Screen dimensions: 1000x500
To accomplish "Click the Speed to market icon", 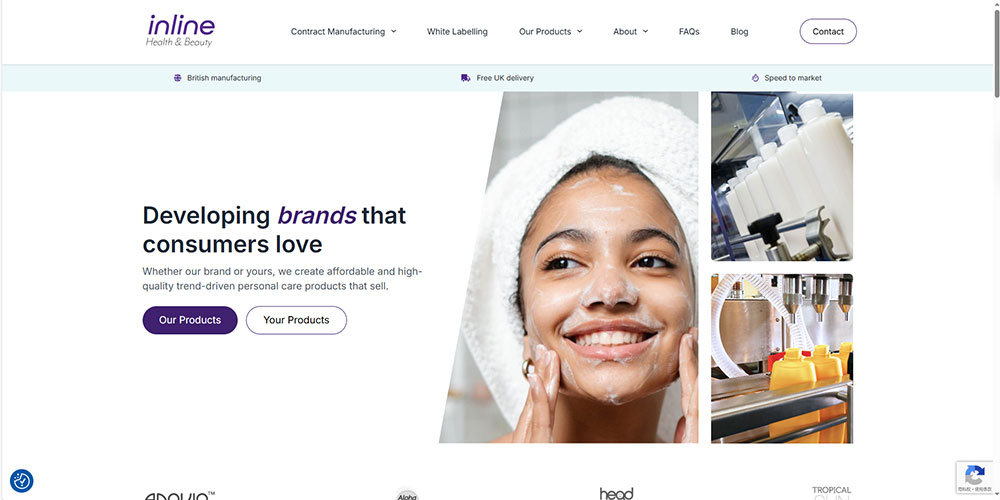I will pos(756,78).
